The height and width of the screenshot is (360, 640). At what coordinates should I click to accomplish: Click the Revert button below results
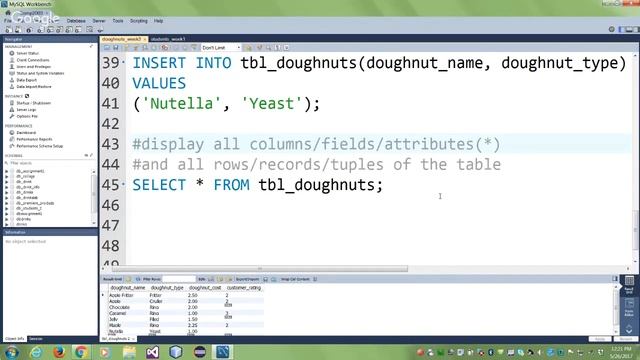coord(625,339)
